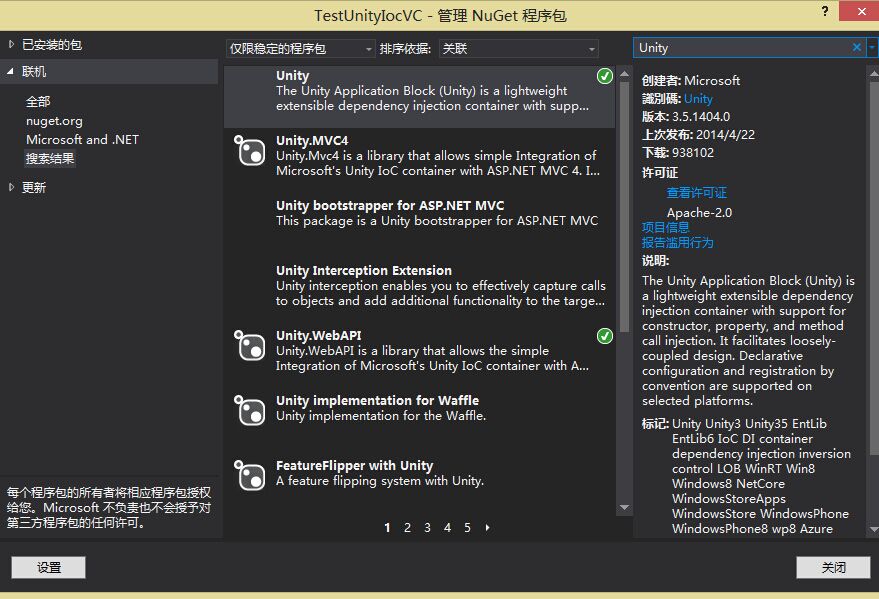
Task: Open the 项目信息 link
Action: 665,227
